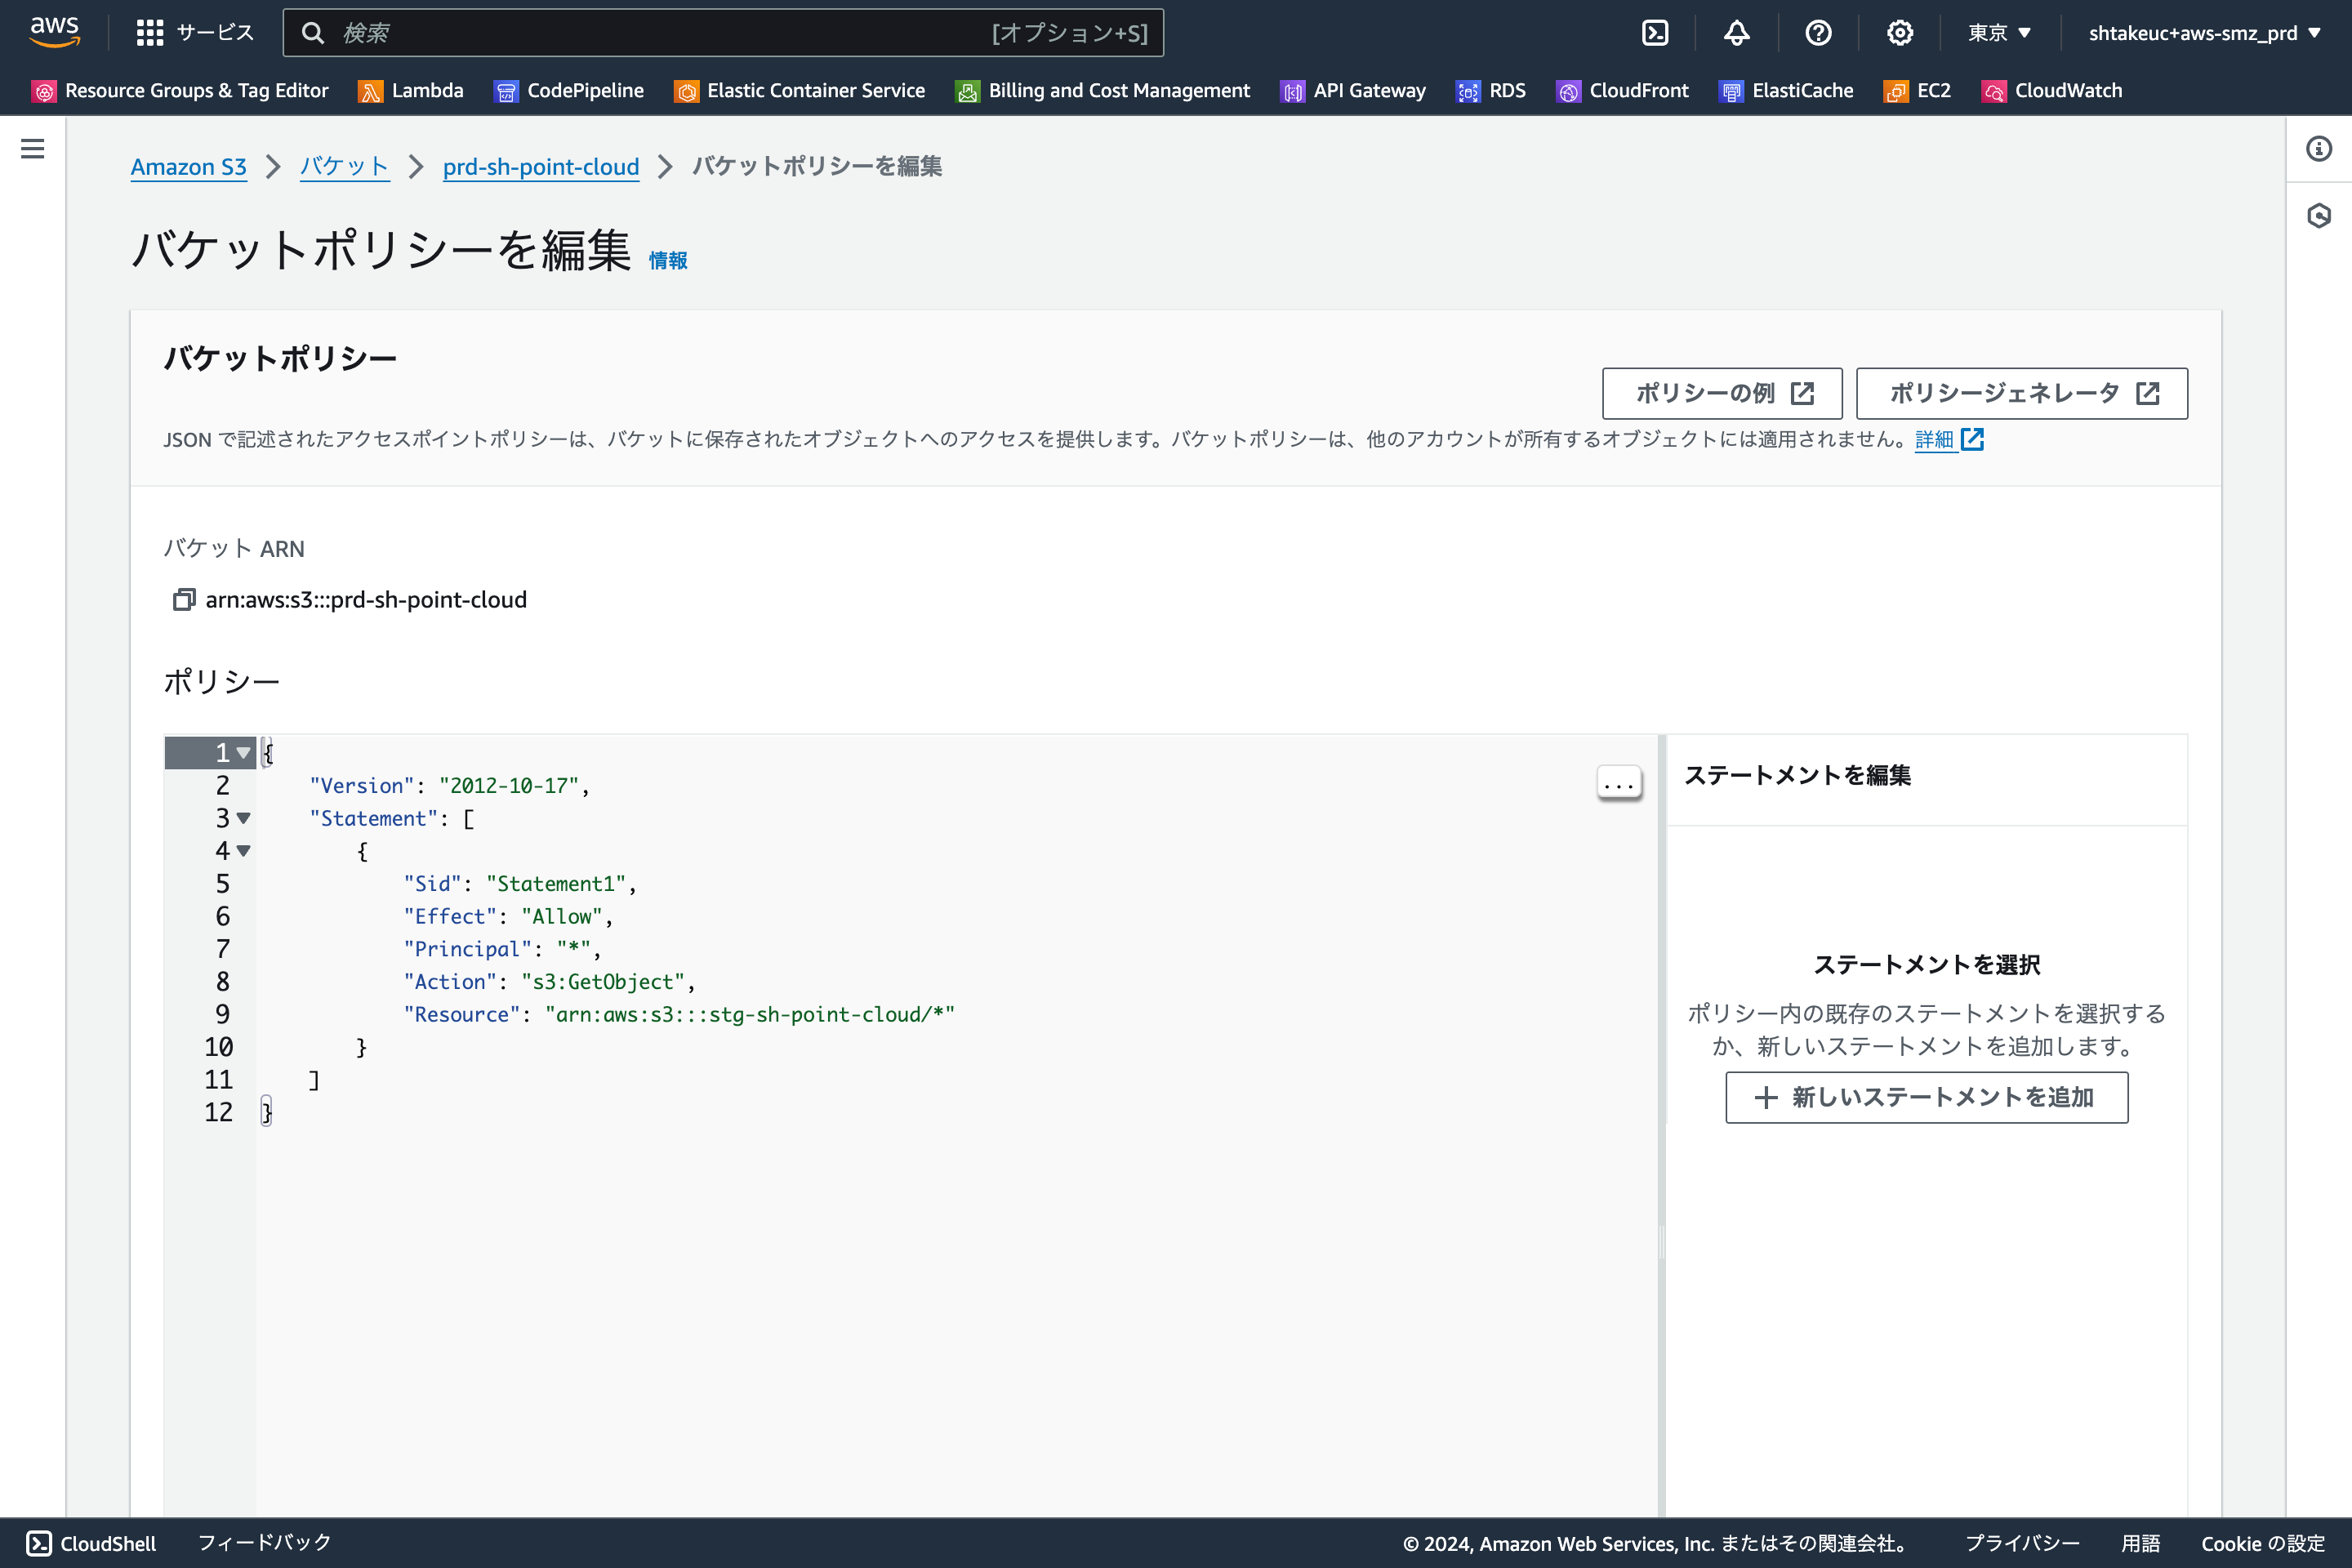Open the ElastiCache shortcut
The width and height of the screenshot is (2352, 1568).
1786,91
